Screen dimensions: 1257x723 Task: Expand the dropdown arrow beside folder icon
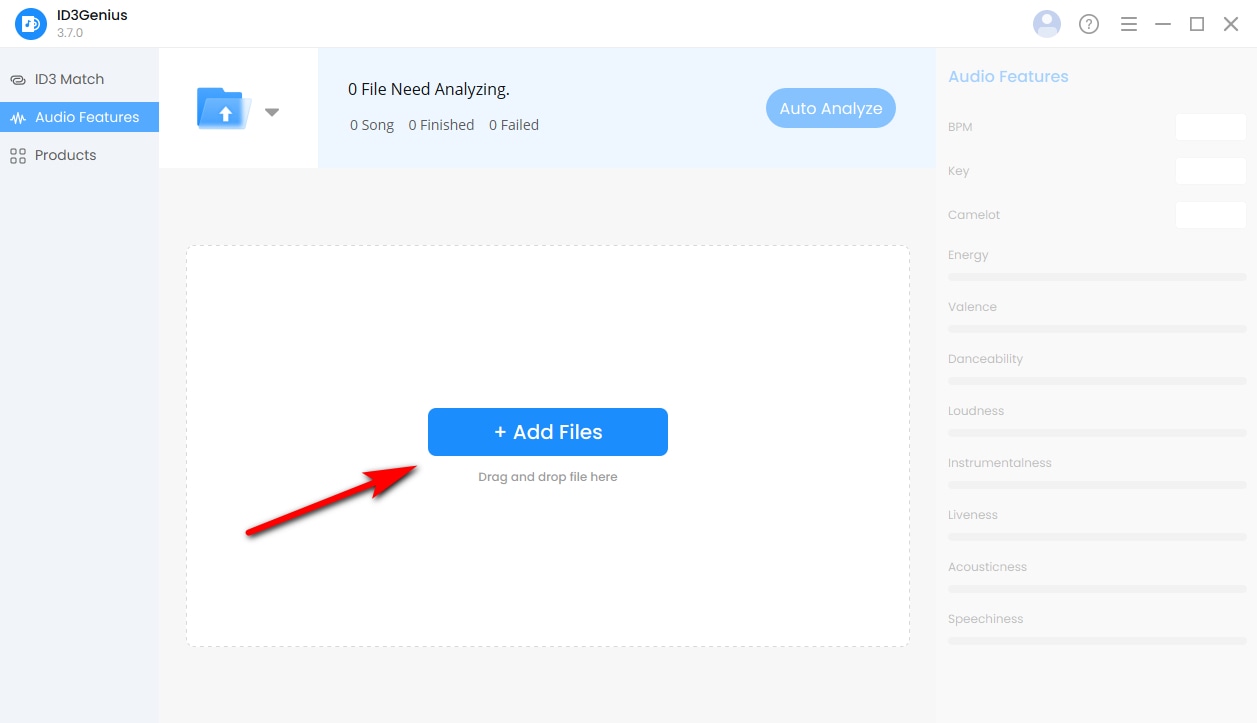pyautogui.click(x=271, y=112)
